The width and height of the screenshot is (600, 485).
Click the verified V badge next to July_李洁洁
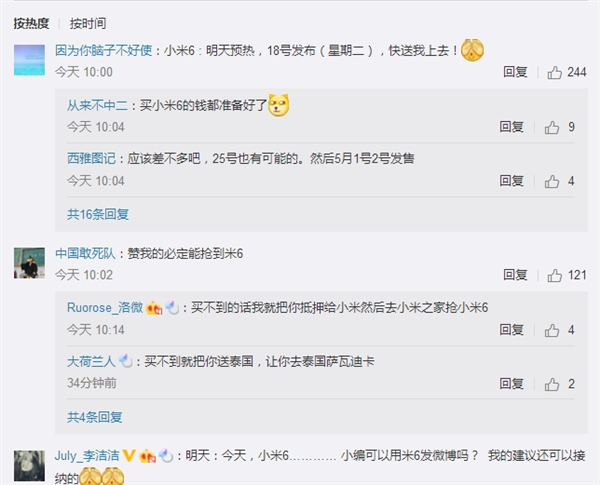[x=129, y=456]
